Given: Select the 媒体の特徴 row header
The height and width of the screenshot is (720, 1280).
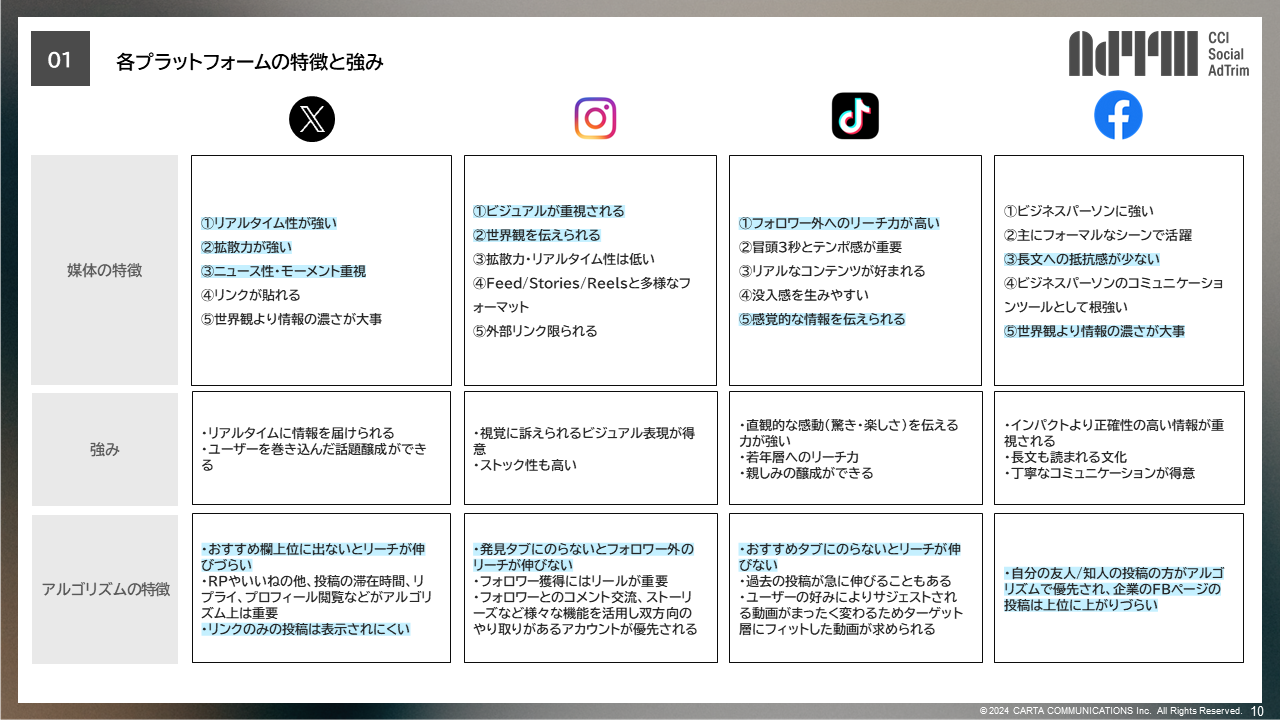Looking at the screenshot, I should [x=105, y=270].
